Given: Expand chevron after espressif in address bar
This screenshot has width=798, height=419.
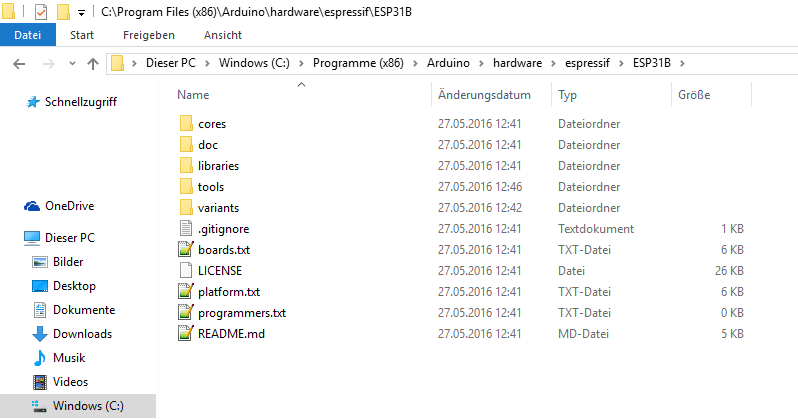Looking at the screenshot, I should (621, 63).
